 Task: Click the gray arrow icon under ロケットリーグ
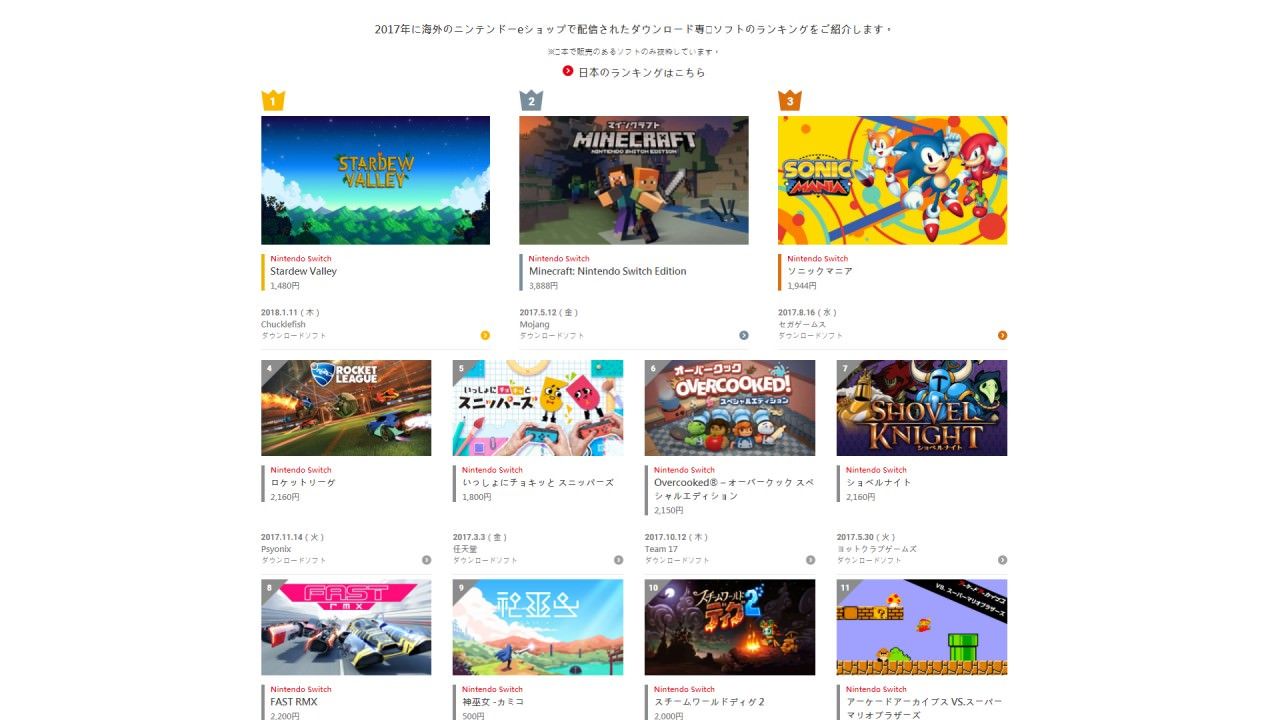(x=426, y=560)
